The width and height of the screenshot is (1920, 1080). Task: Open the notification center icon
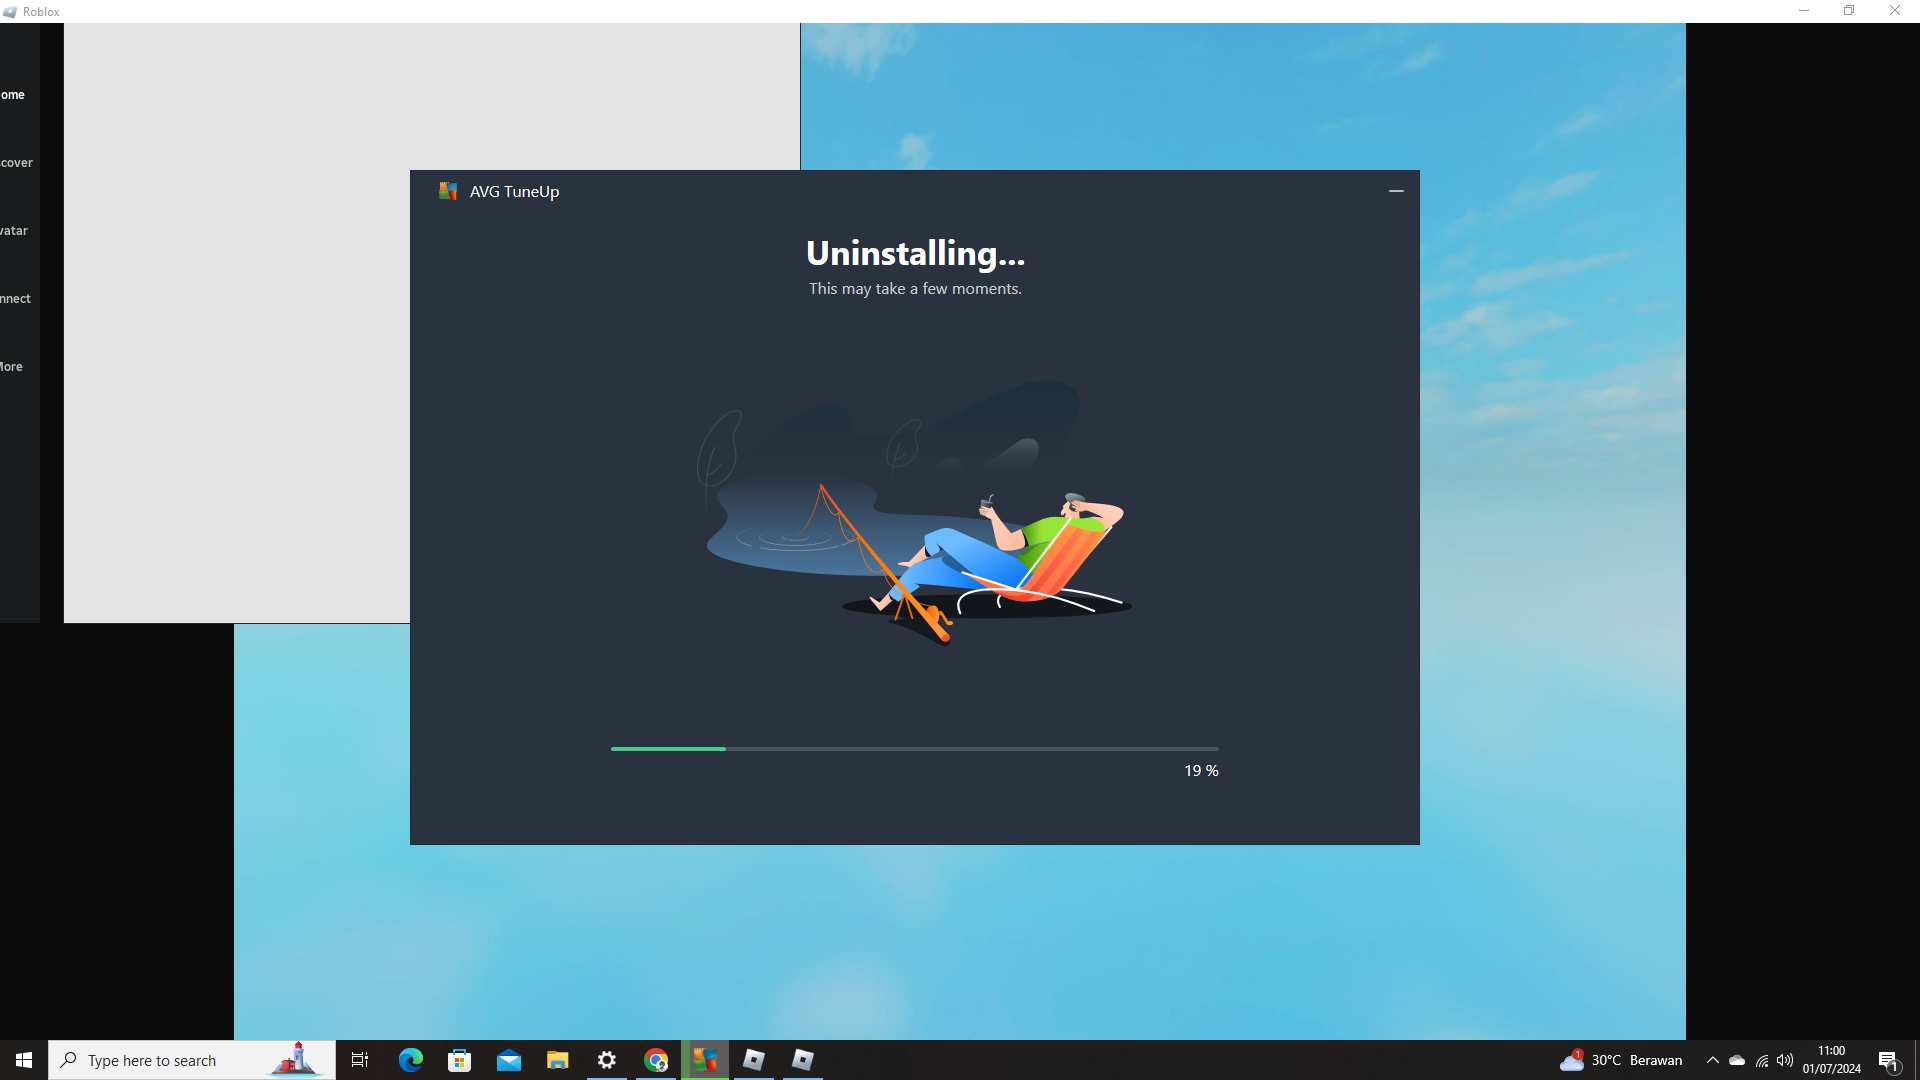point(1889,1060)
